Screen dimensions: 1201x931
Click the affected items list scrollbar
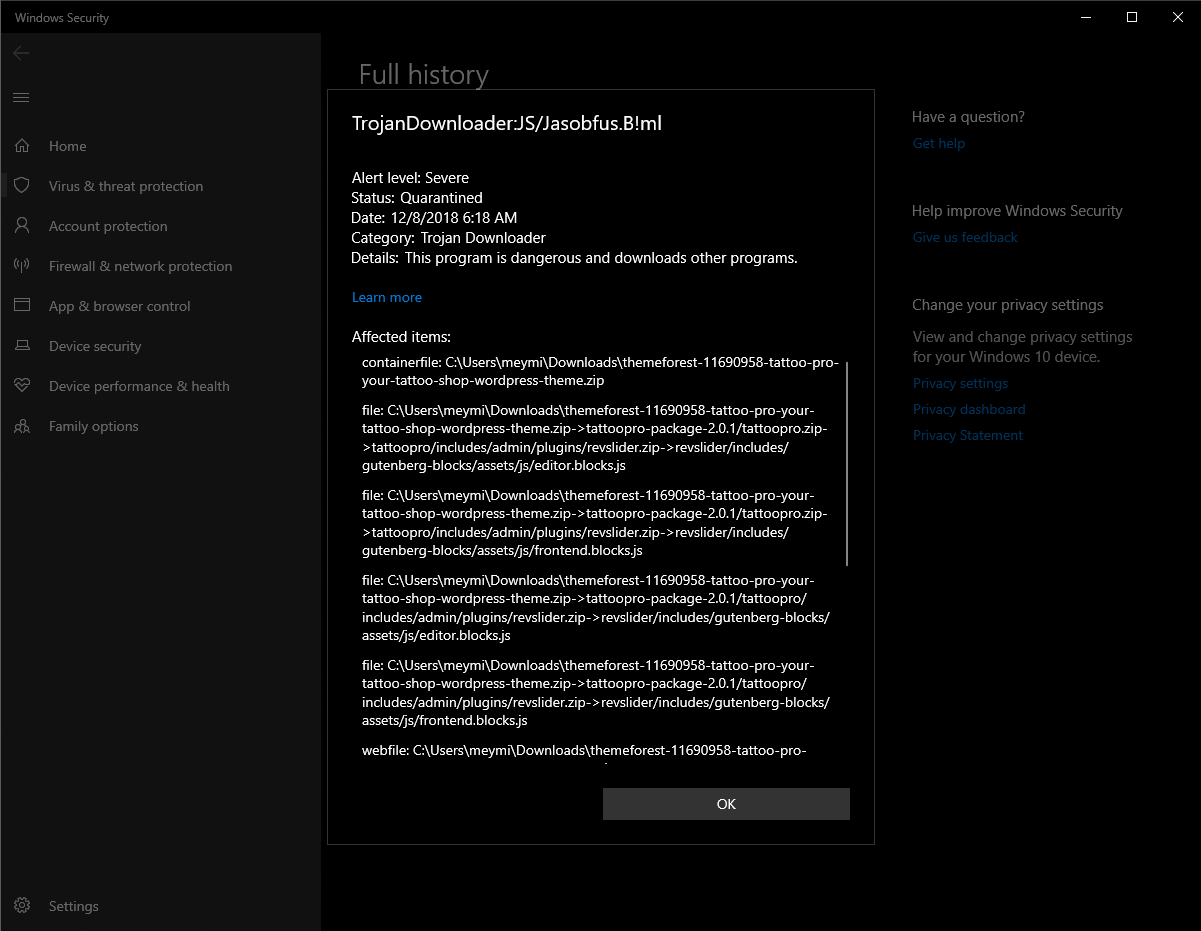tap(847, 464)
